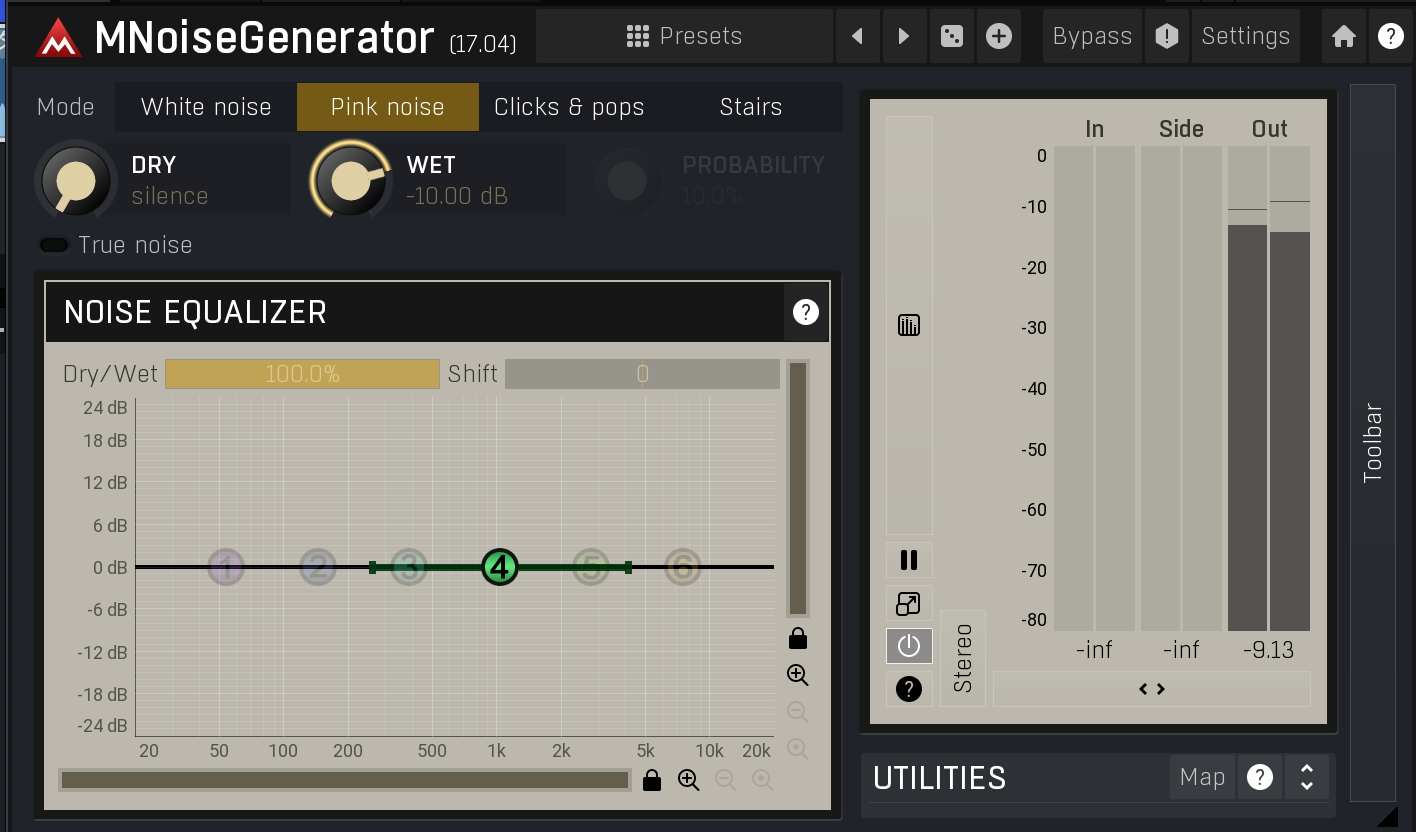Click the Out peak value -9.13
The image size is (1416, 832).
(x=1268, y=650)
